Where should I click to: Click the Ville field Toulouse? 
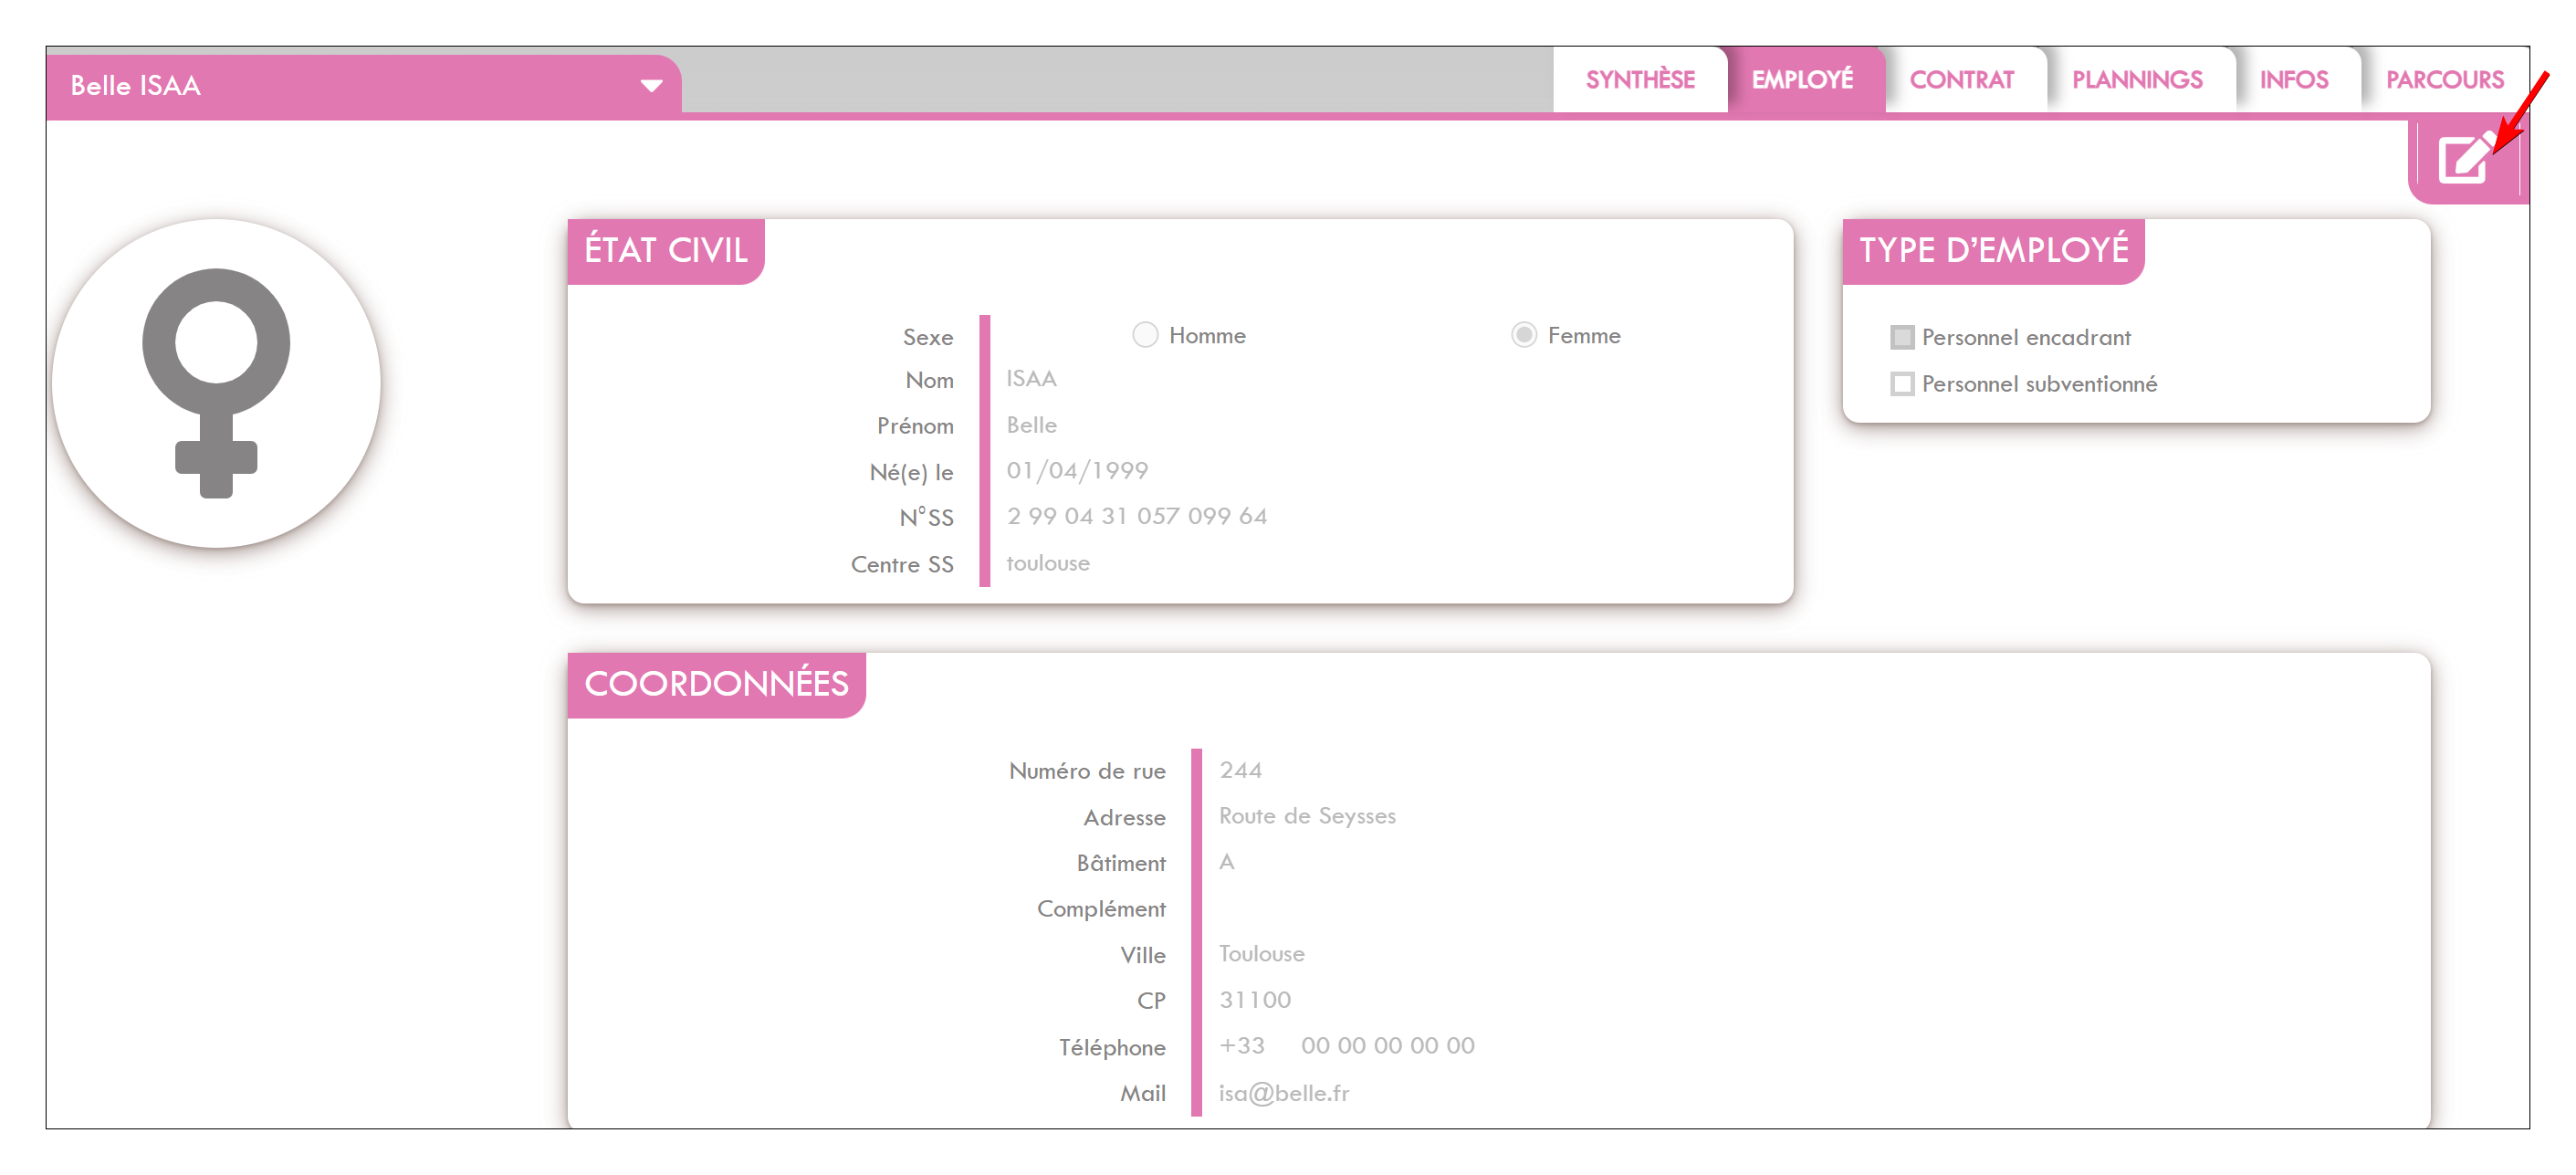pos(1261,954)
